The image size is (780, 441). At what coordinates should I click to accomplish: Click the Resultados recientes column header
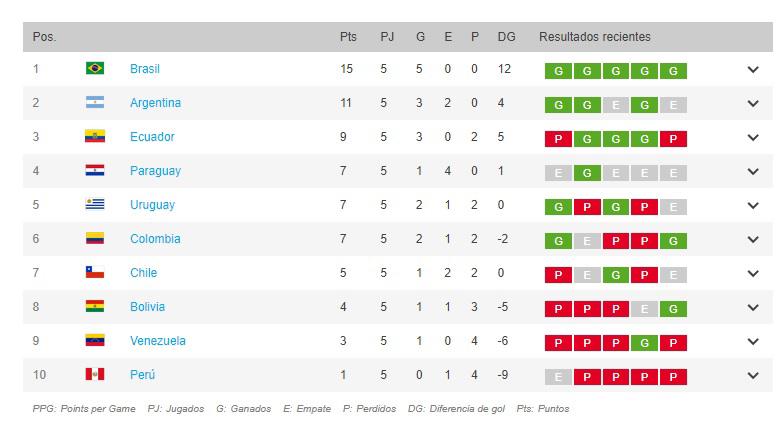click(594, 37)
